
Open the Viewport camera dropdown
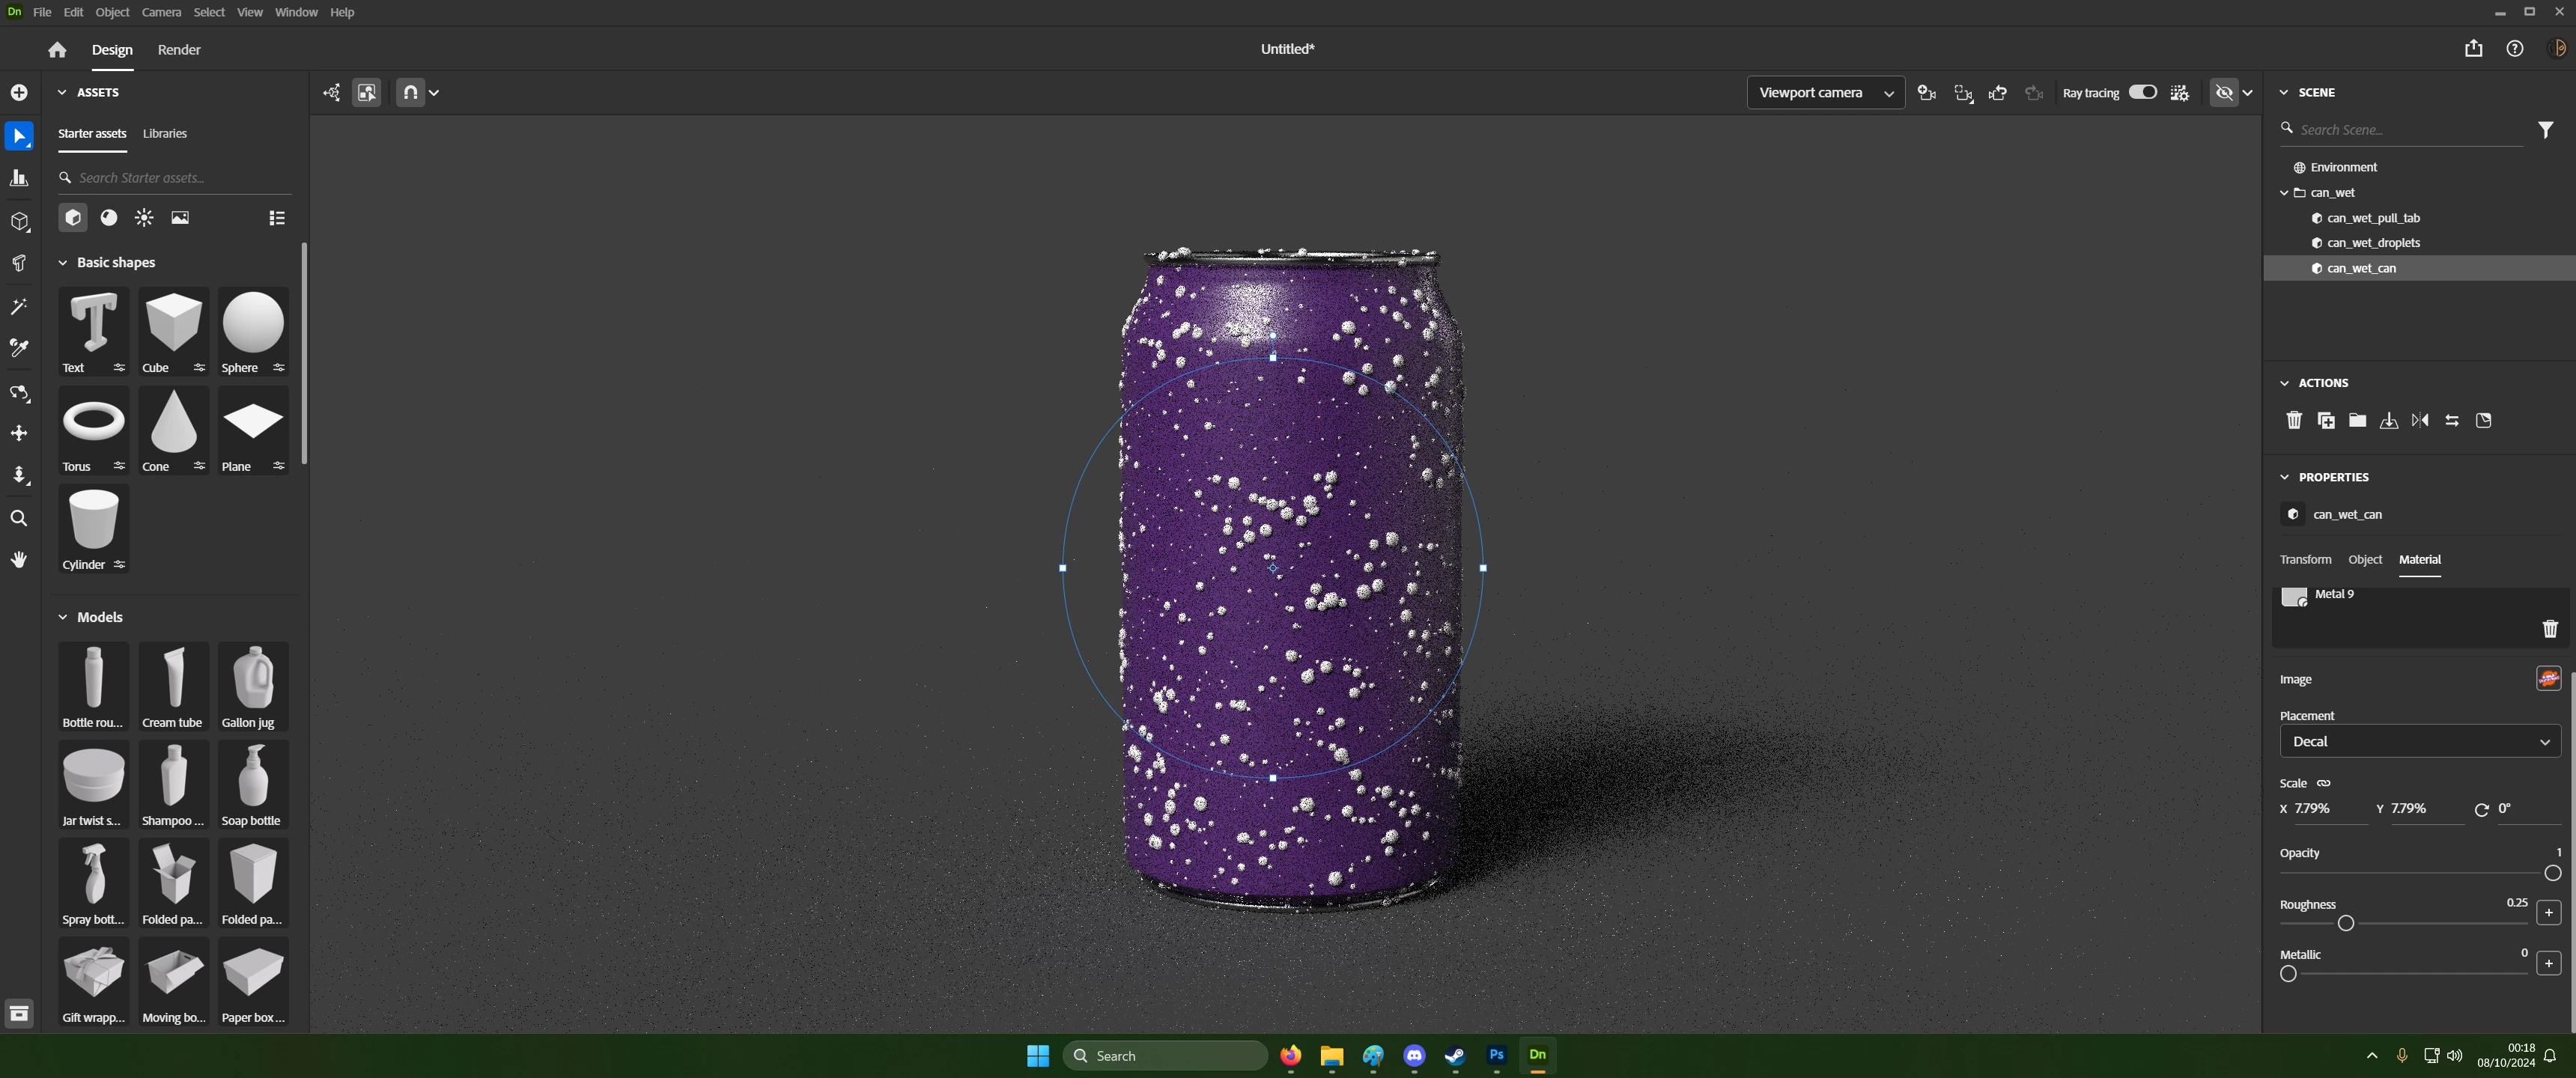pyautogui.click(x=1825, y=92)
